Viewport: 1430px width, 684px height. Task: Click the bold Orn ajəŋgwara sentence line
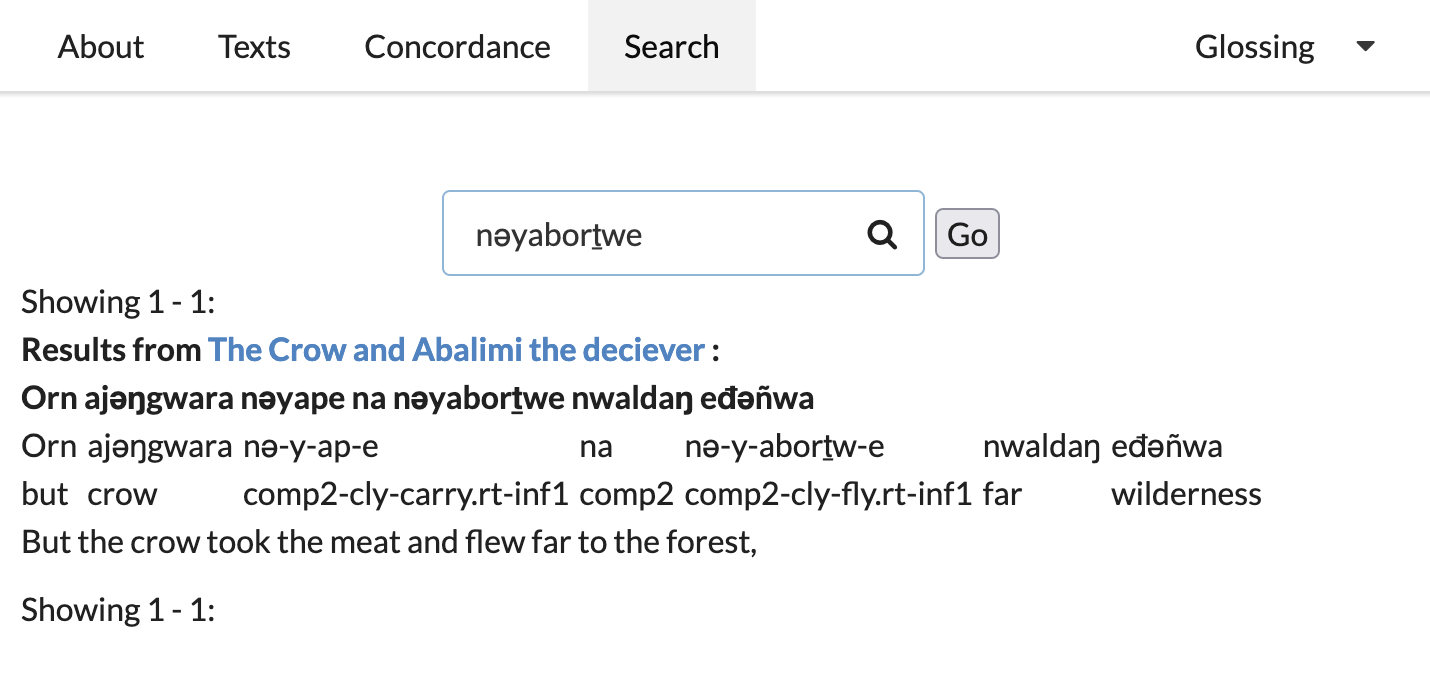click(417, 398)
